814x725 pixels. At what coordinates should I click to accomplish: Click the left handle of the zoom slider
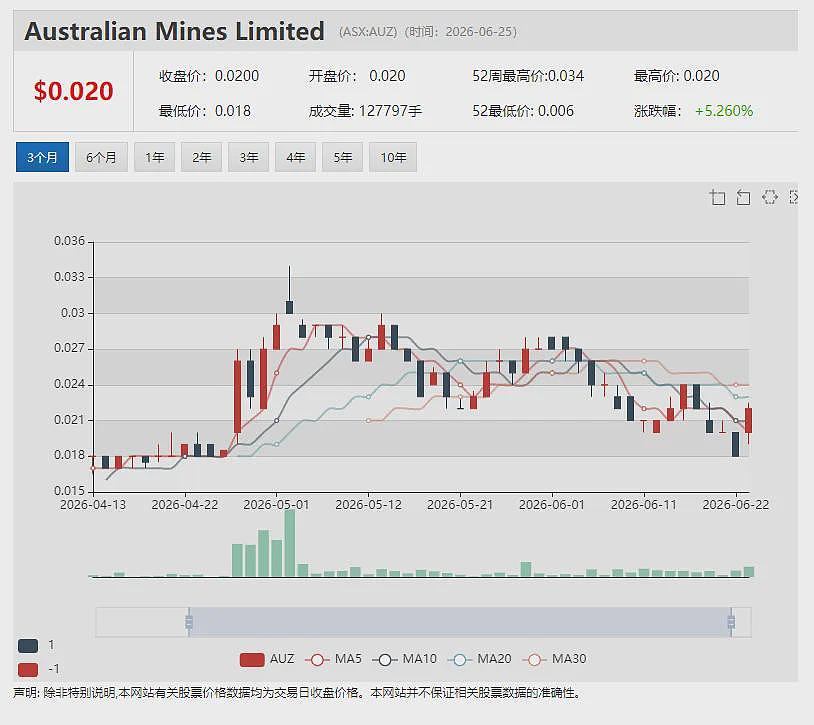pos(189,622)
